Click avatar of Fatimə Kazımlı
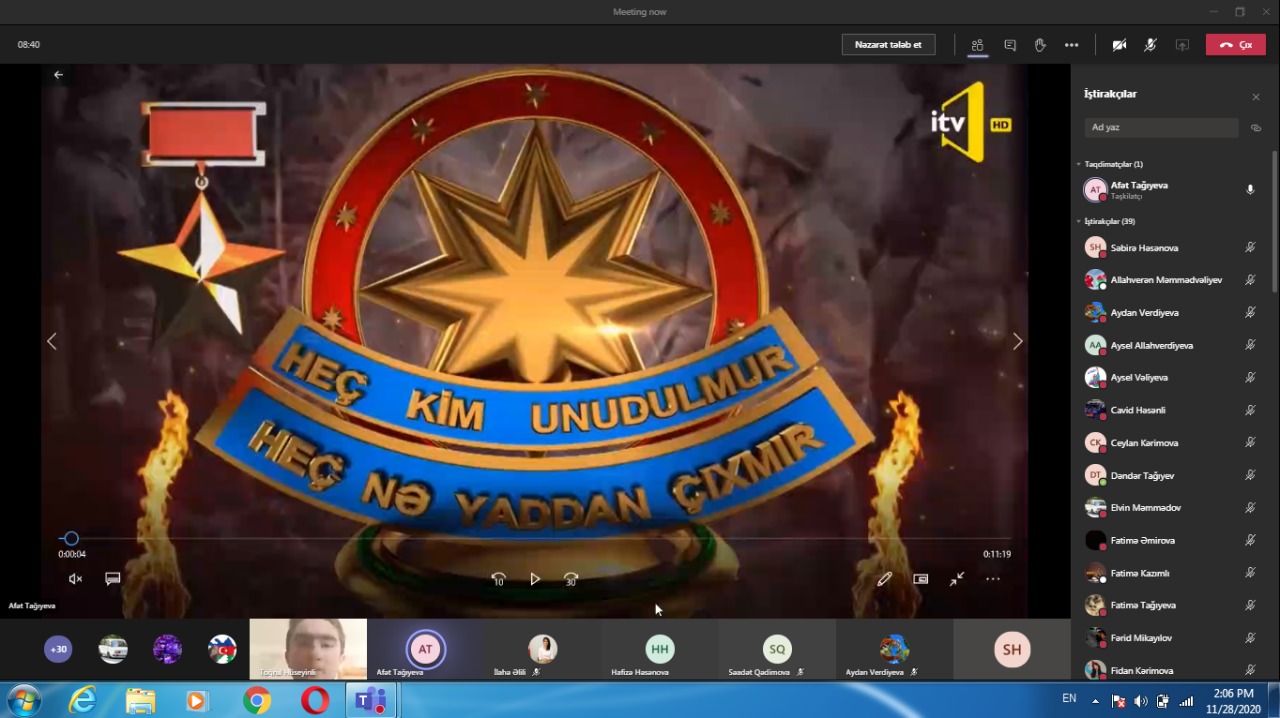The image size is (1280, 718). (x=1095, y=573)
